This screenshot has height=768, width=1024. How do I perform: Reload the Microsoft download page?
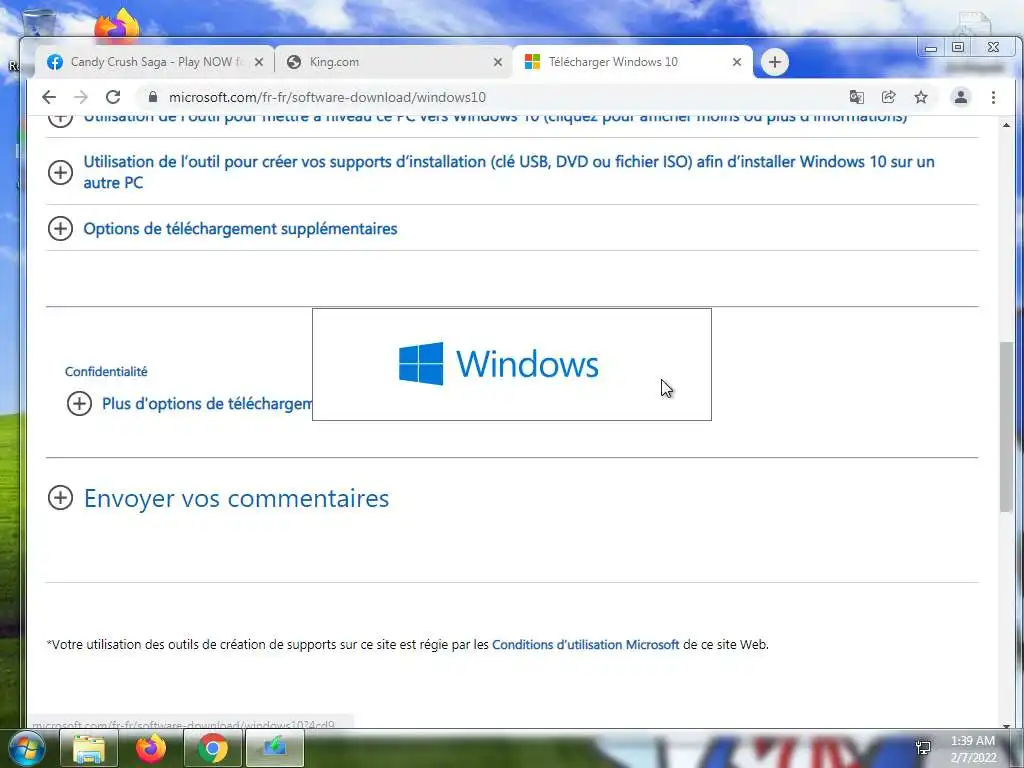point(113,97)
